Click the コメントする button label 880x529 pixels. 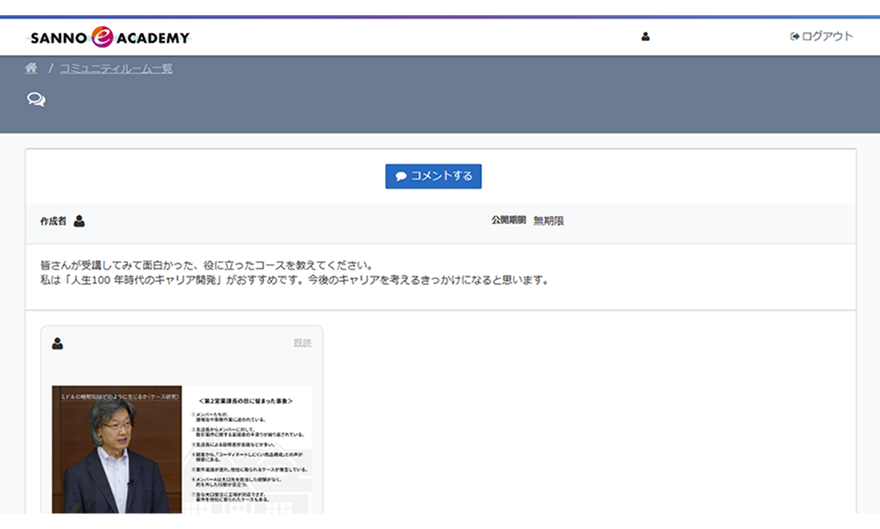point(441,176)
